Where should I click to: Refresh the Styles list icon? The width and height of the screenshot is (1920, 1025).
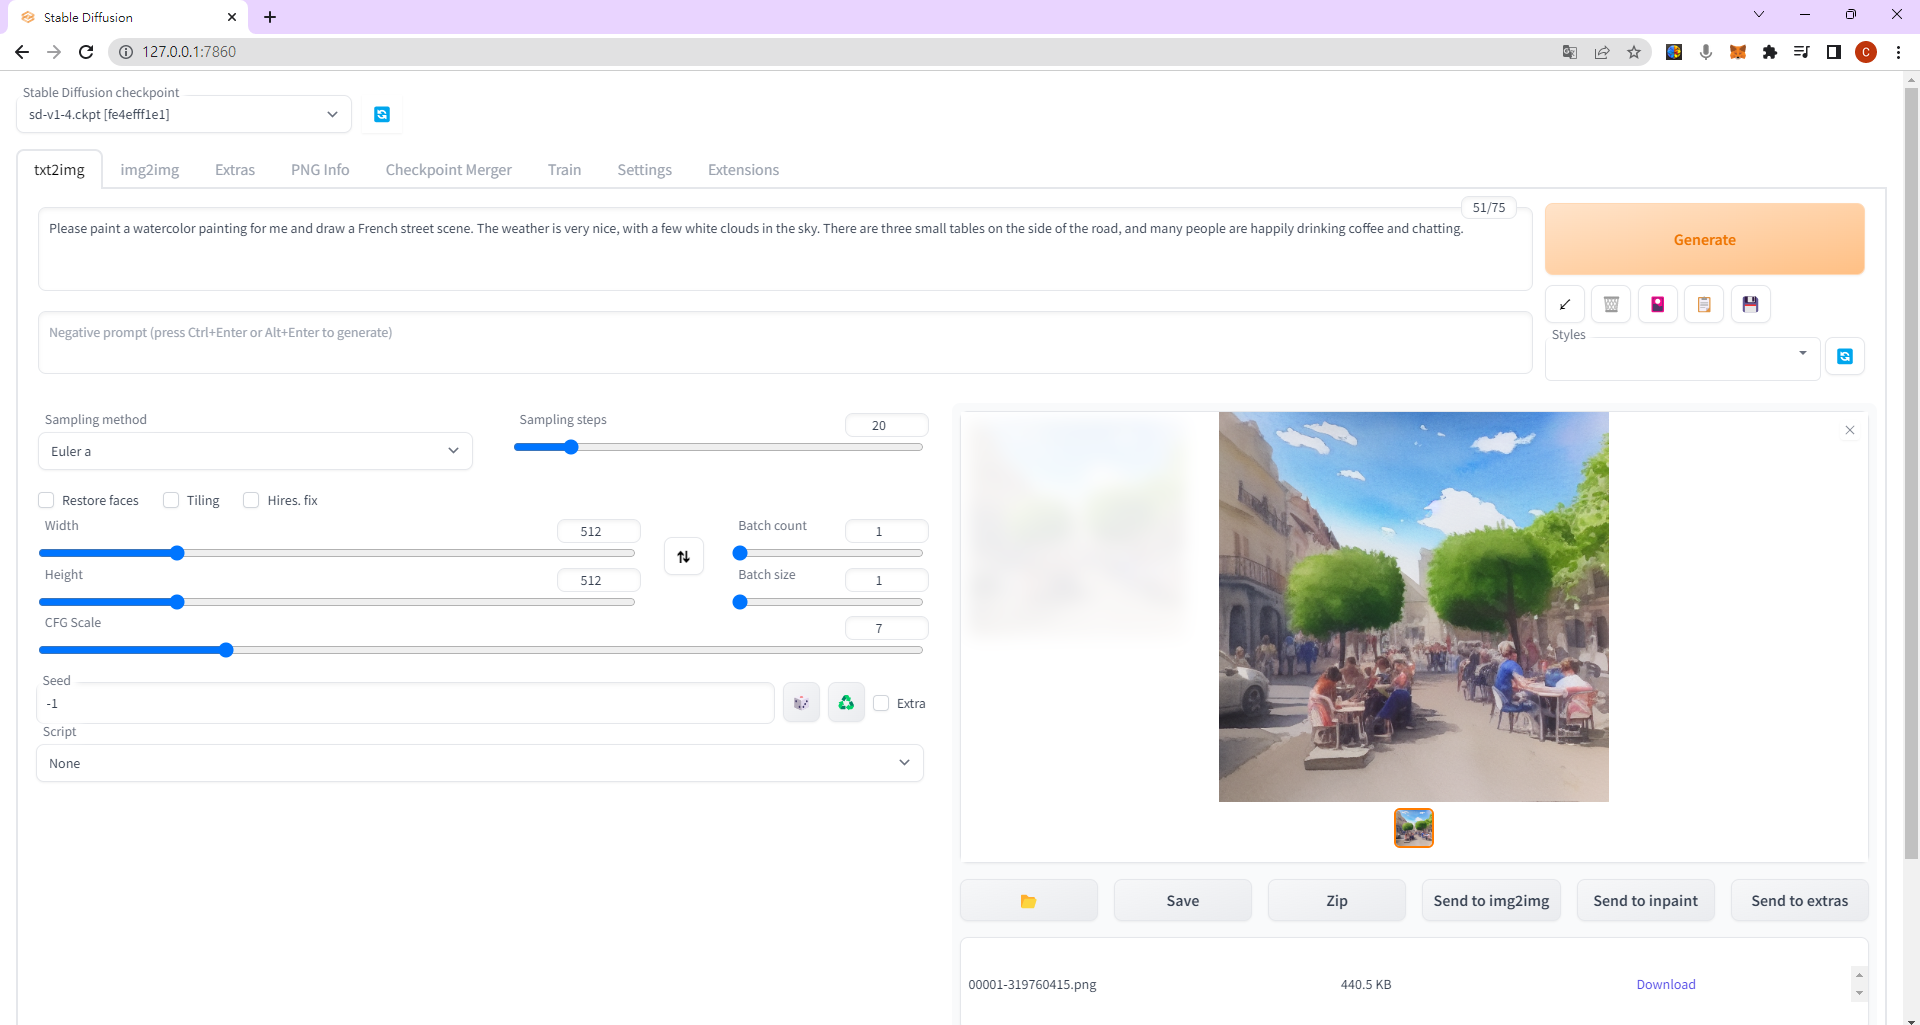[x=1845, y=356]
